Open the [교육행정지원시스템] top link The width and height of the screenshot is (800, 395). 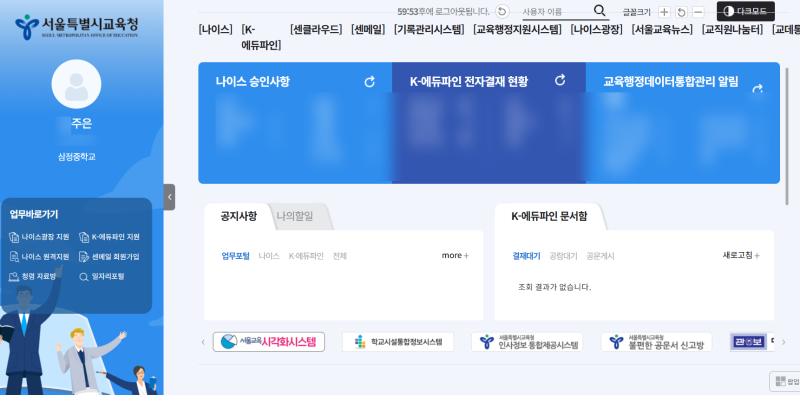(x=517, y=30)
